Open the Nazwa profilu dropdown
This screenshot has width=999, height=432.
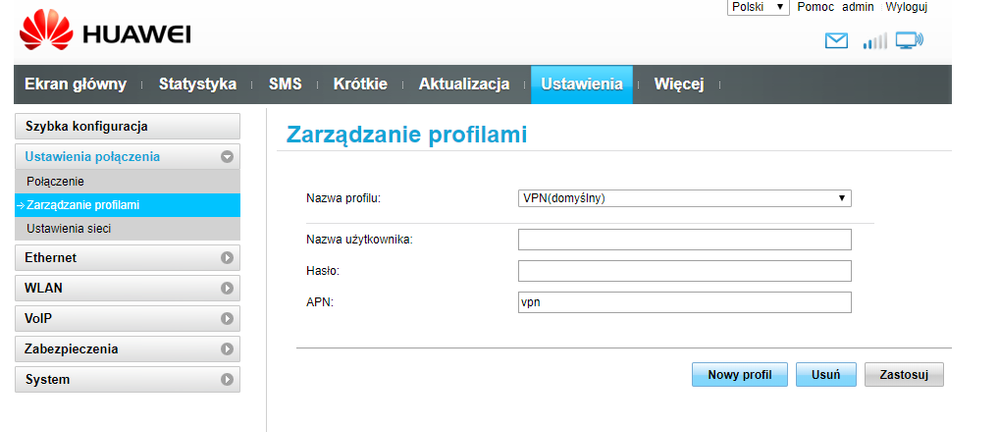pos(684,198)
